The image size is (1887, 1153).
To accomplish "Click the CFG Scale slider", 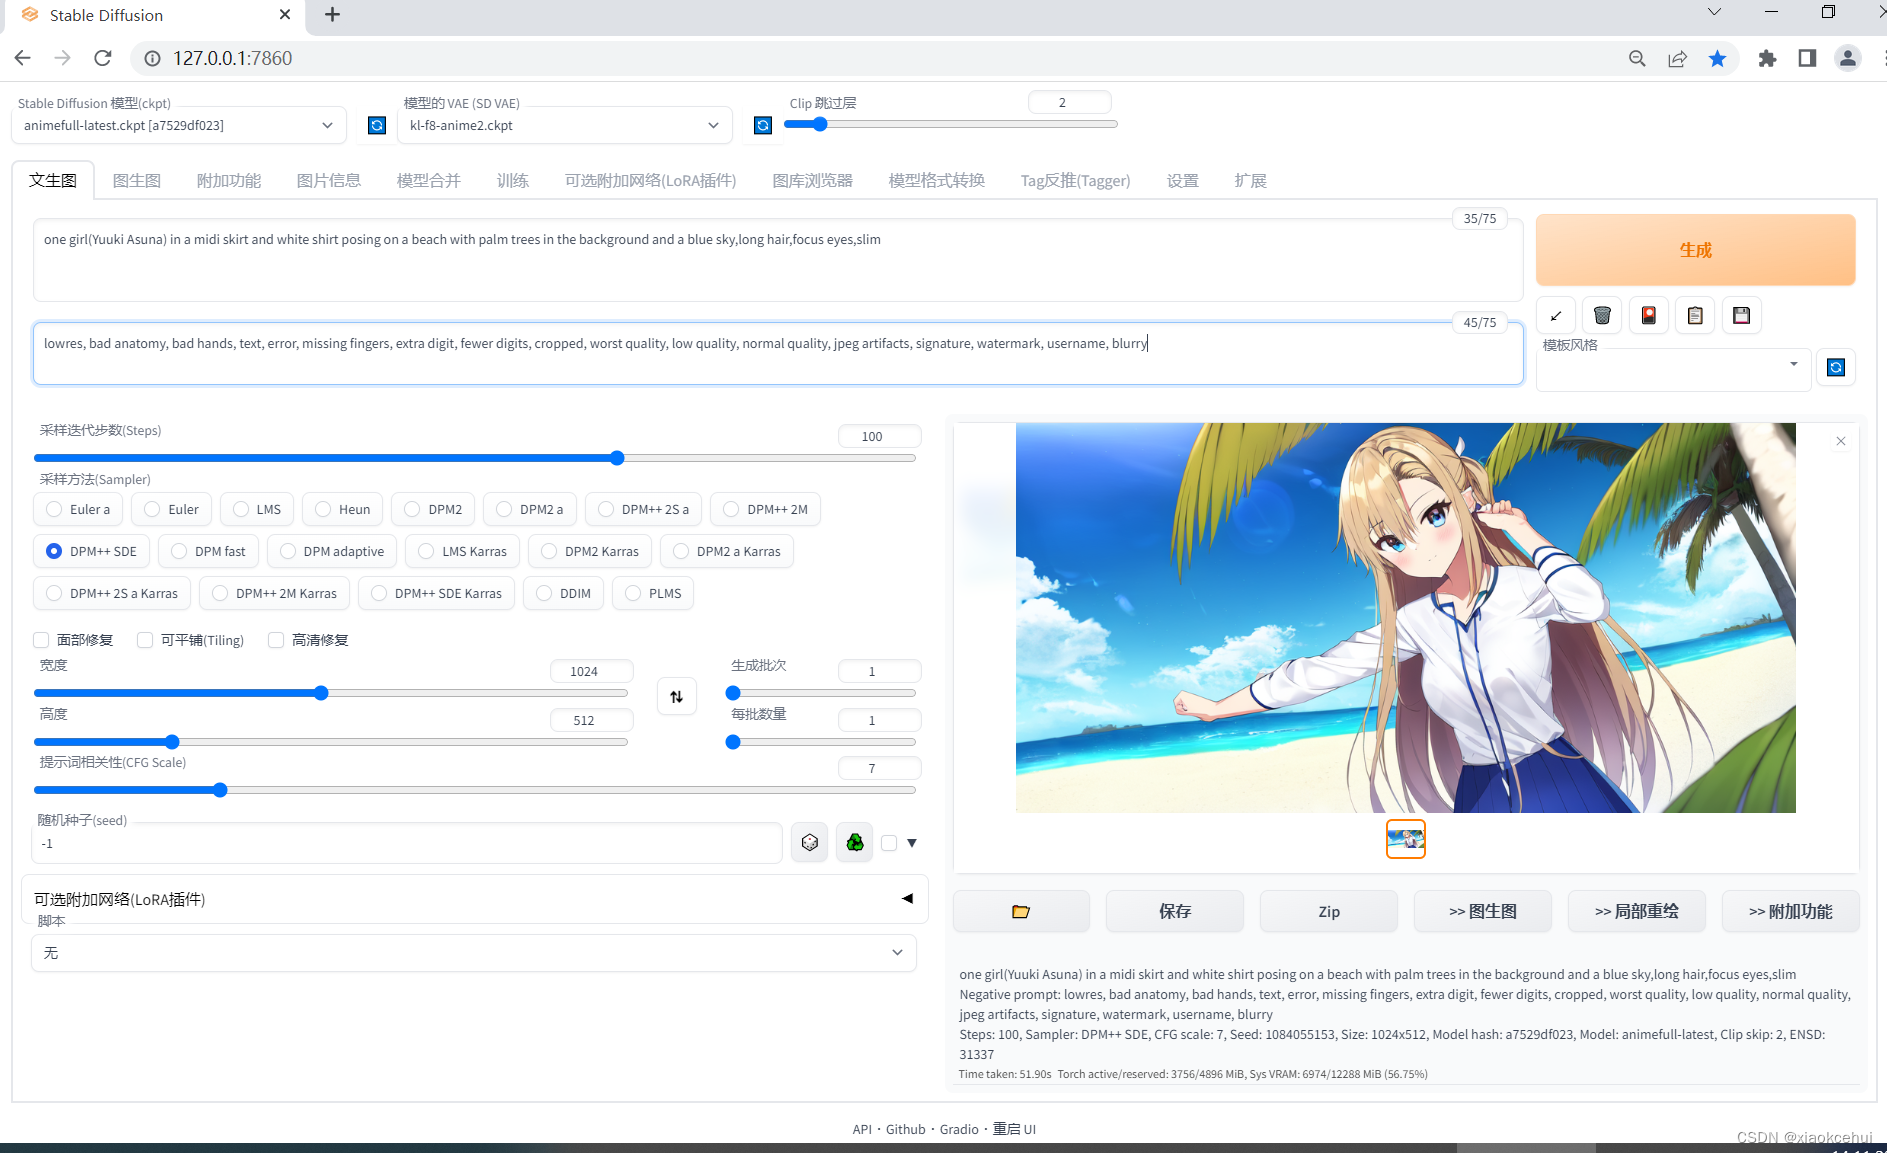I will pos(475,790).
